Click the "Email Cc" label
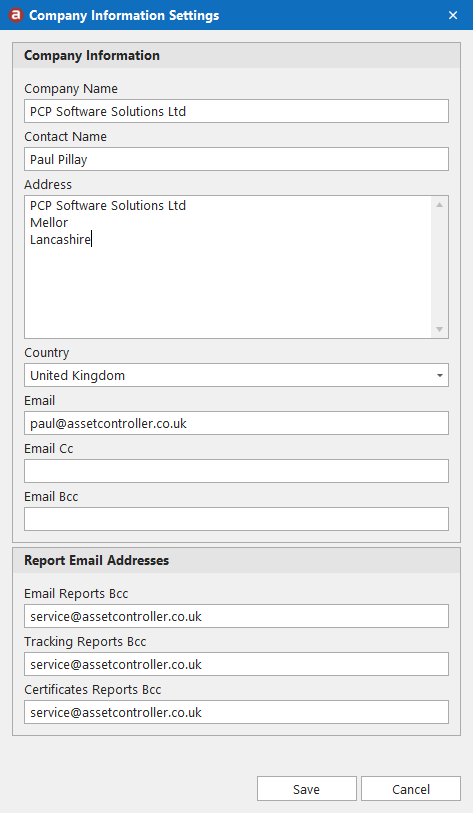This screenshot has height=813, width=473. click(x=49, y=448)
